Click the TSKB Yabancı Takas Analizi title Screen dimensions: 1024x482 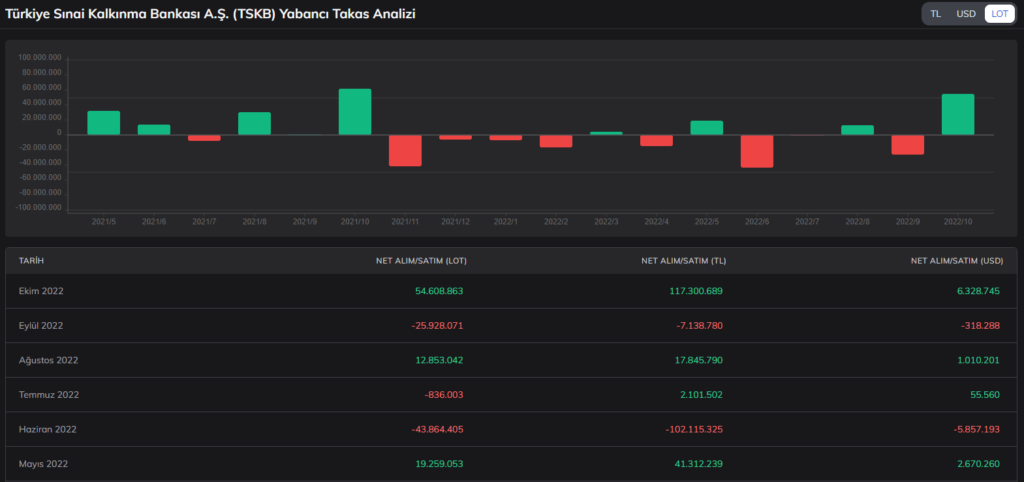coord(210,14)
